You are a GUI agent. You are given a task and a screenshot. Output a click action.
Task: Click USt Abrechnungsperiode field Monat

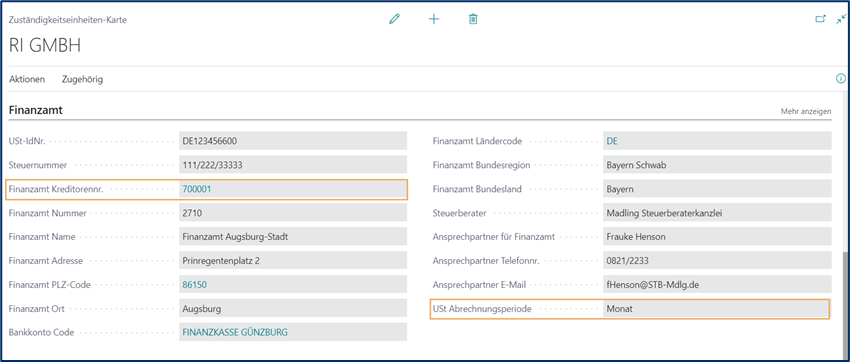(717, 309)
